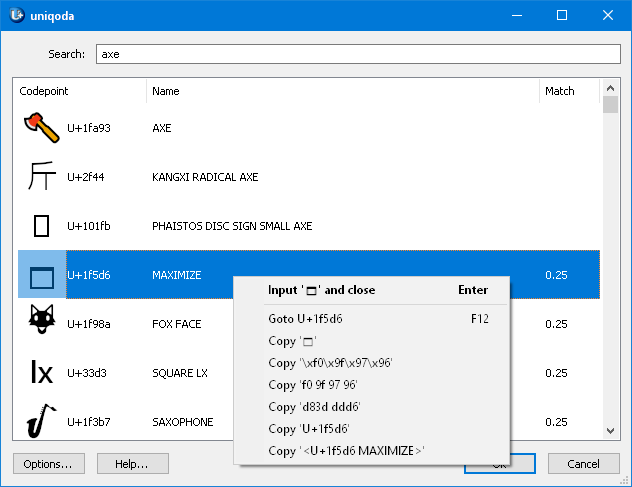Click the scrollbar down arrow
632x487 pixels.
(610, 431)
